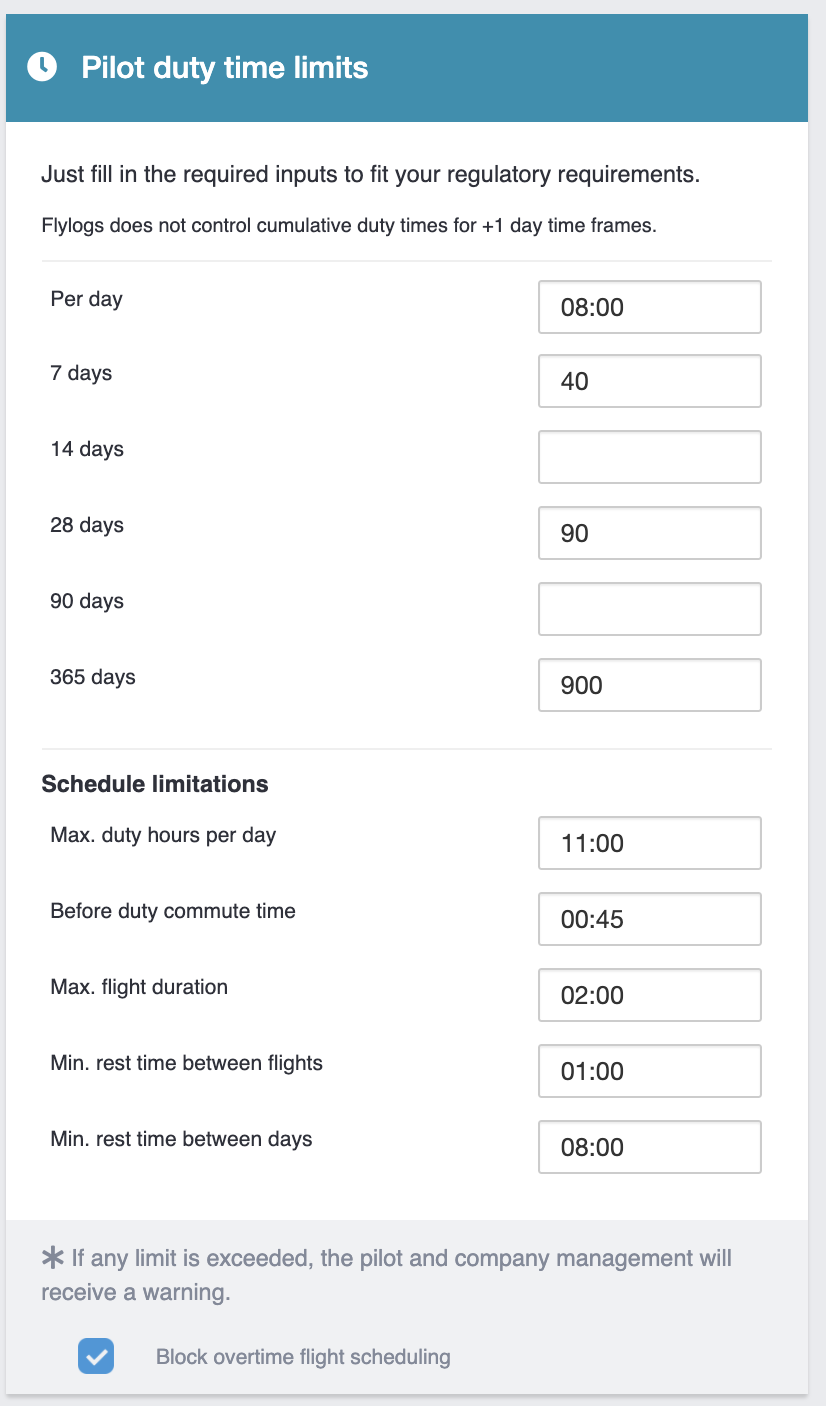Click Max. duty hours per day field
This screenshot has width=826, height=1406.
649,843
